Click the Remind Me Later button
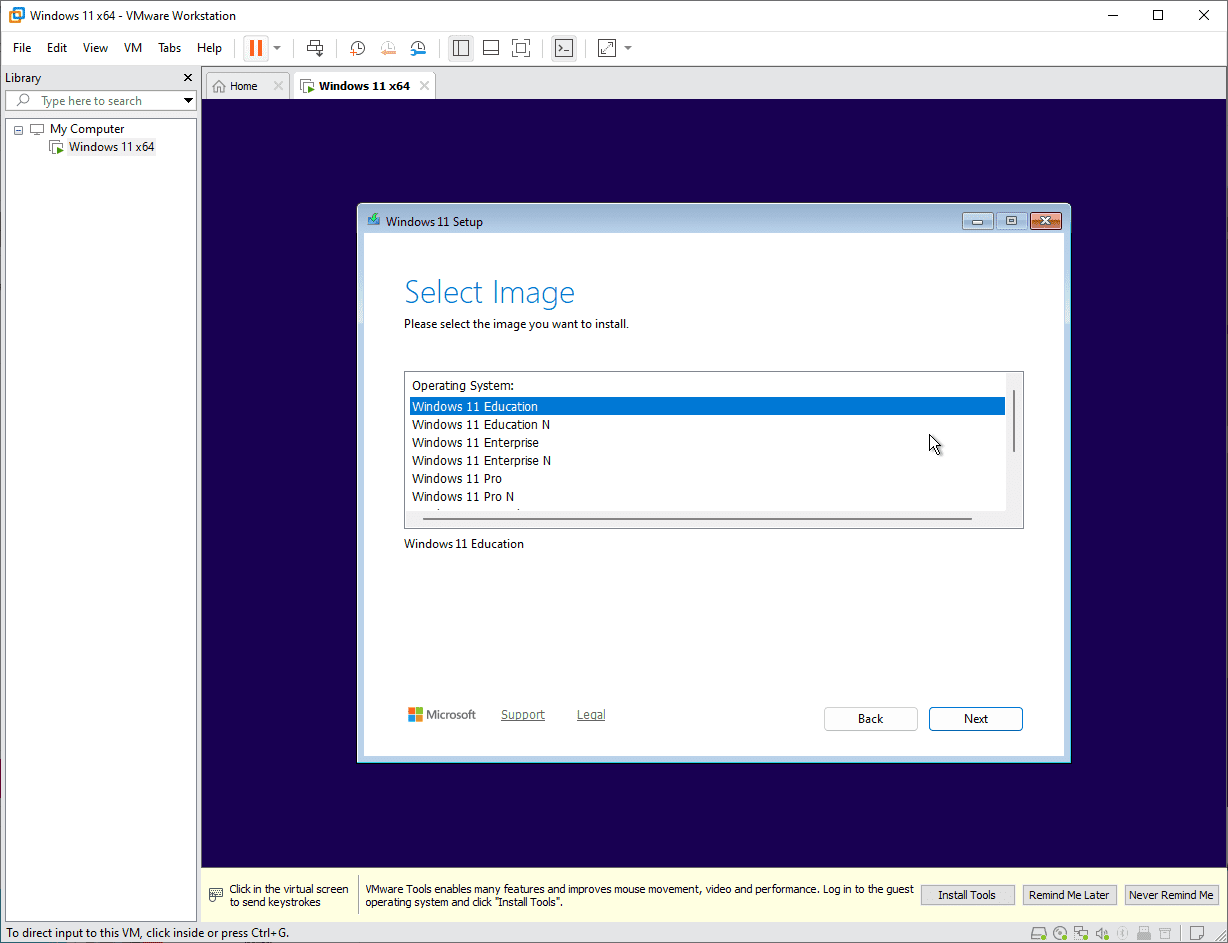Screen dimensions: 1228x943 point(1069,895)
